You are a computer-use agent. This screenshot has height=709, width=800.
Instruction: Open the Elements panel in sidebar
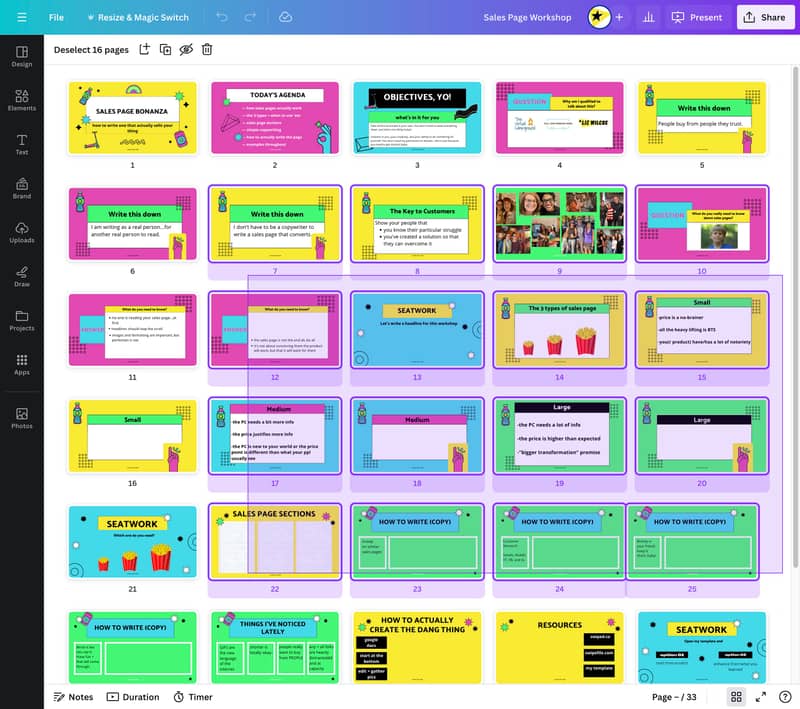(x=21, y=99)
